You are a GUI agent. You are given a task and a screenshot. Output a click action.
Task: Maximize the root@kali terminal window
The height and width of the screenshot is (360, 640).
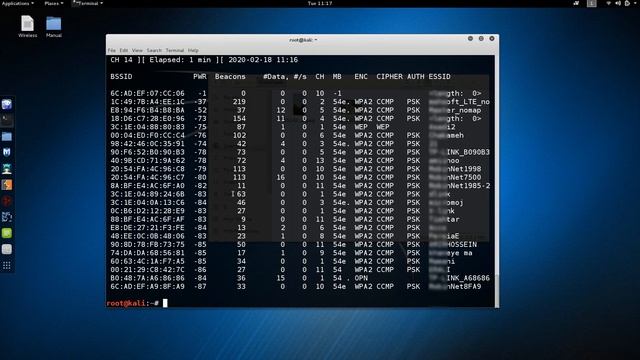[481, 38]
